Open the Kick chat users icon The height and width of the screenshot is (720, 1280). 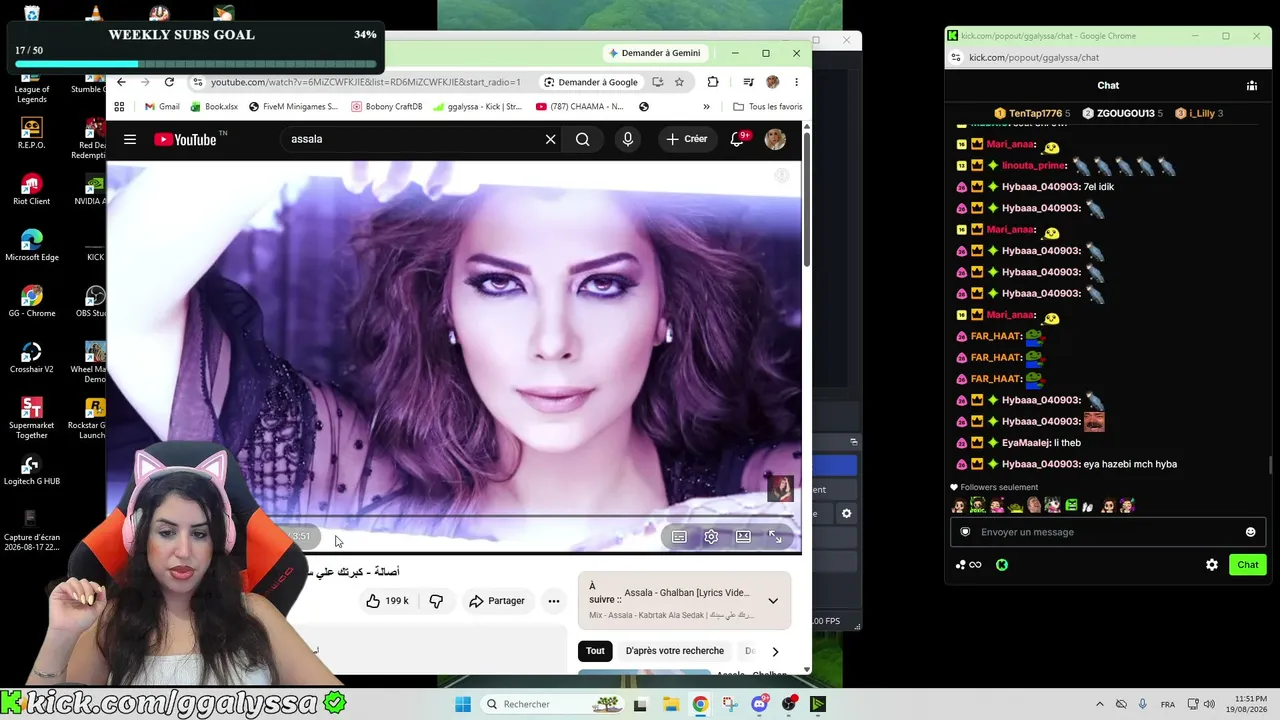[x=1251, y=86]
